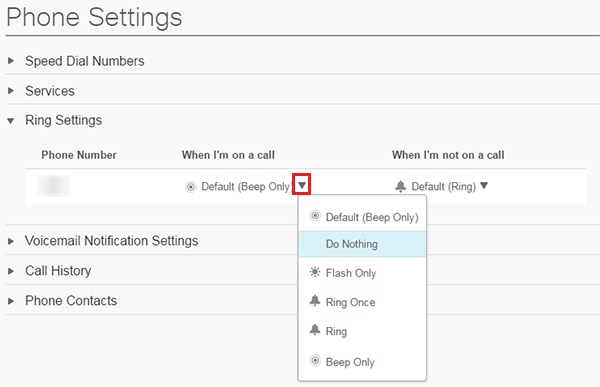Image resolution: width=600 pixels, height=387 pixels.
Task: Expand the Services section arrow
Action: (11, 91)
